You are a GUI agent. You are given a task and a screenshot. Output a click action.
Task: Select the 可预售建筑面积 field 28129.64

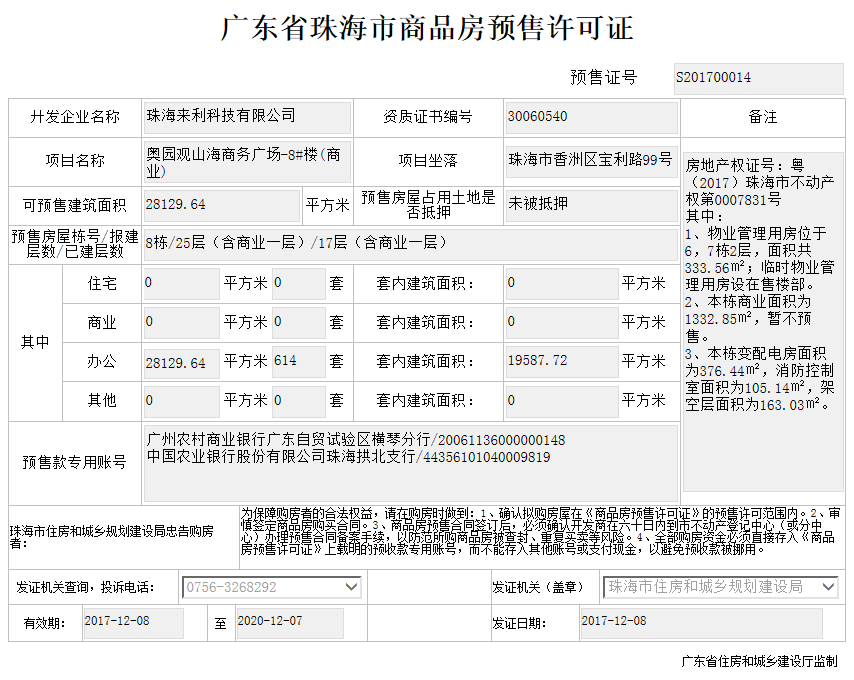click(221, 205)
